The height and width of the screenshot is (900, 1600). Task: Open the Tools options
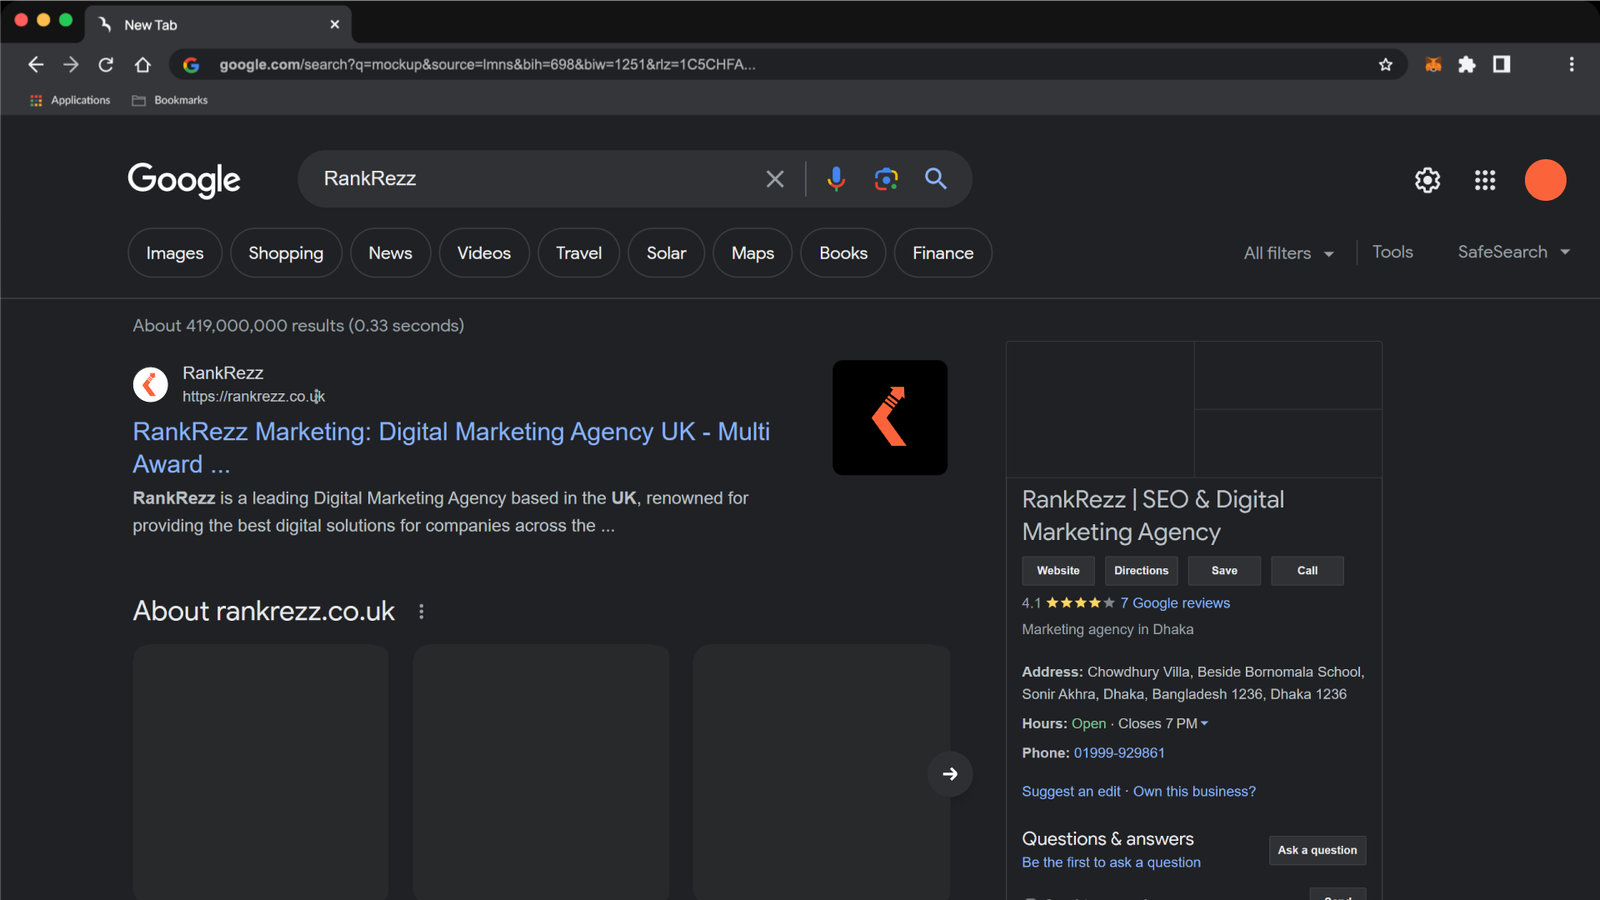1392,252
